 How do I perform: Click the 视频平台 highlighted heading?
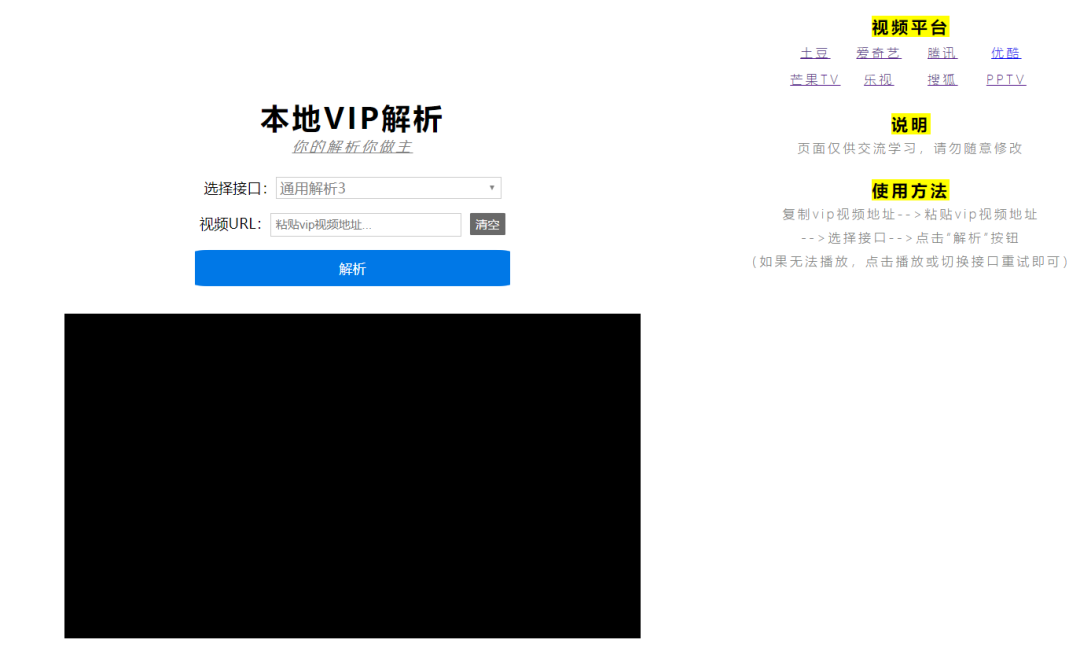(x=908, y=27)
